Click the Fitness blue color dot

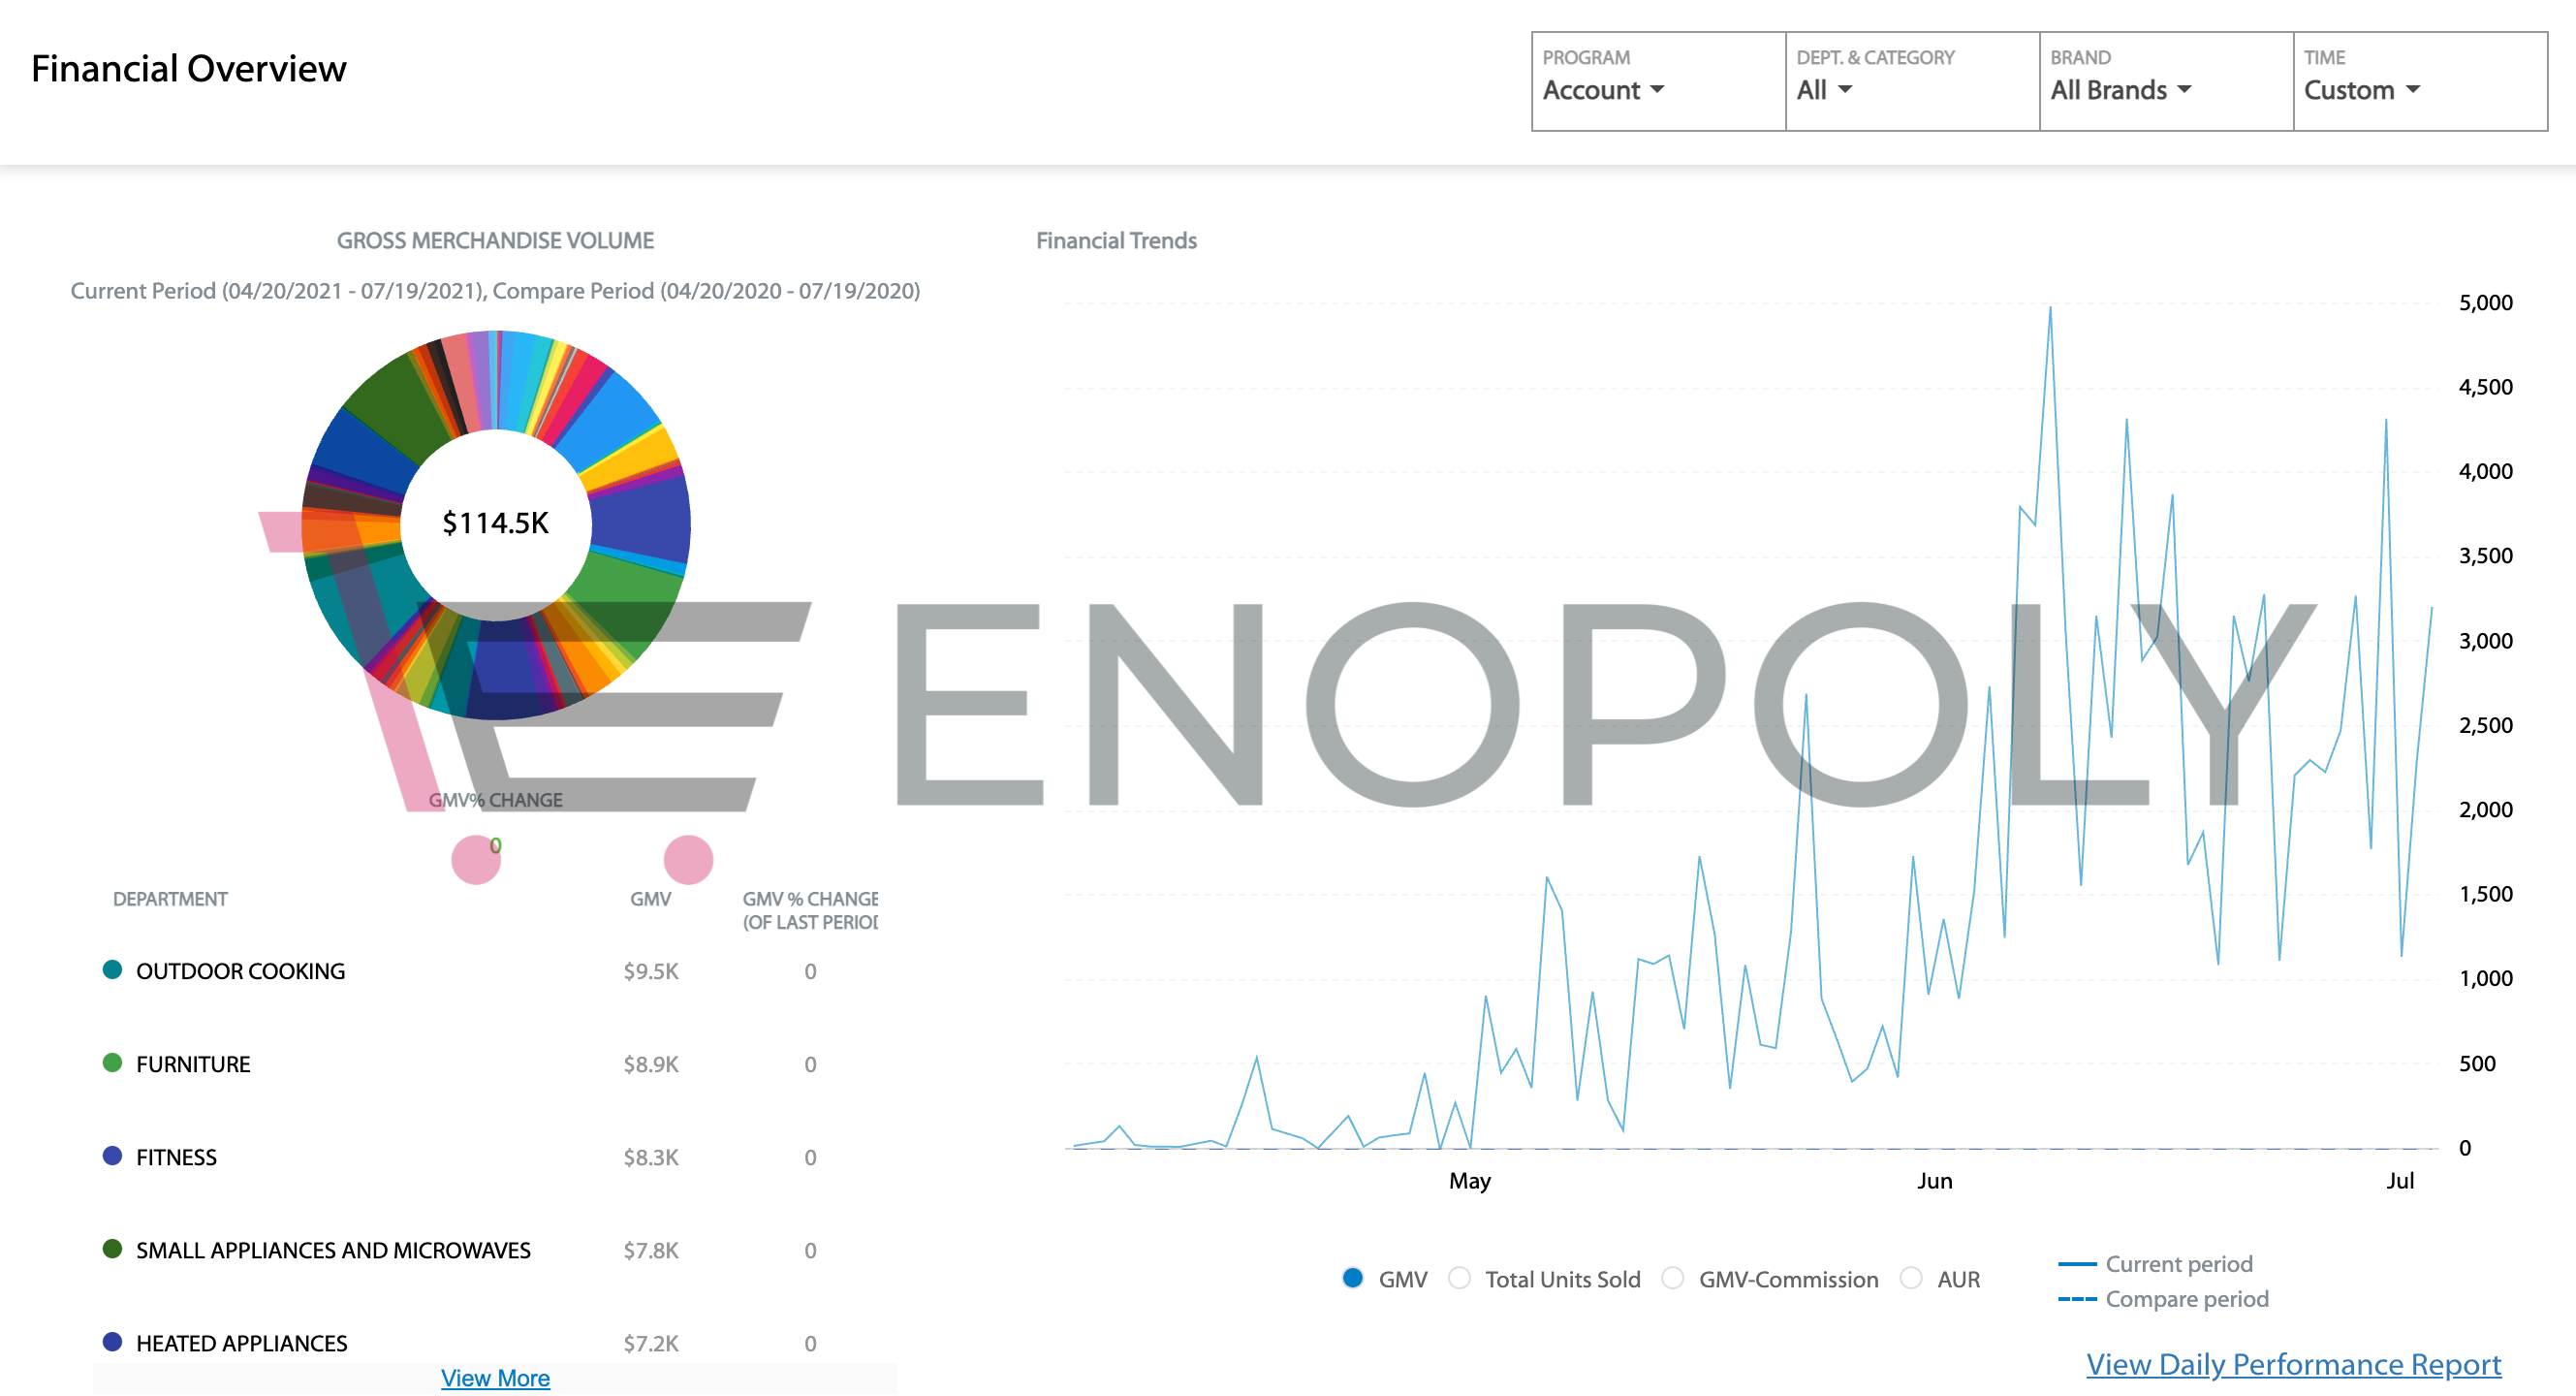[x=112, y=1155]
